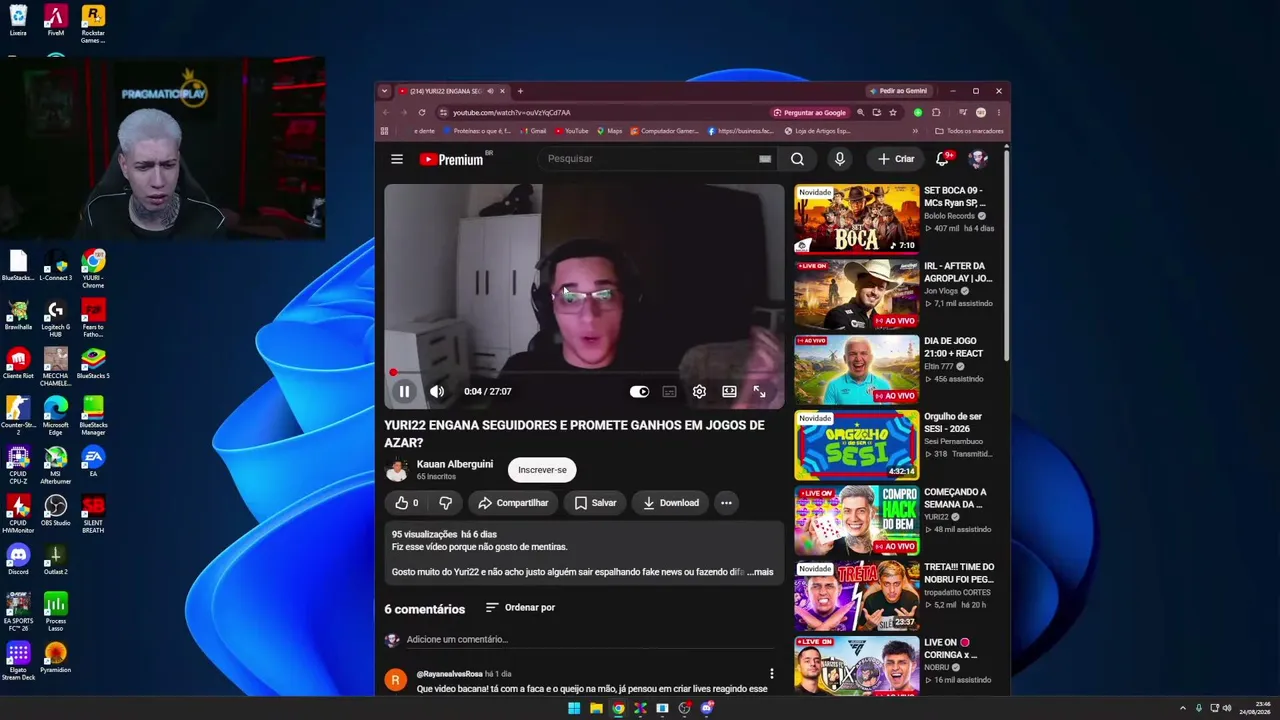This screenshot has height=720, width=1280.
Task: Open the on-screen keyboard in the search box
Action: click(765, 159)
